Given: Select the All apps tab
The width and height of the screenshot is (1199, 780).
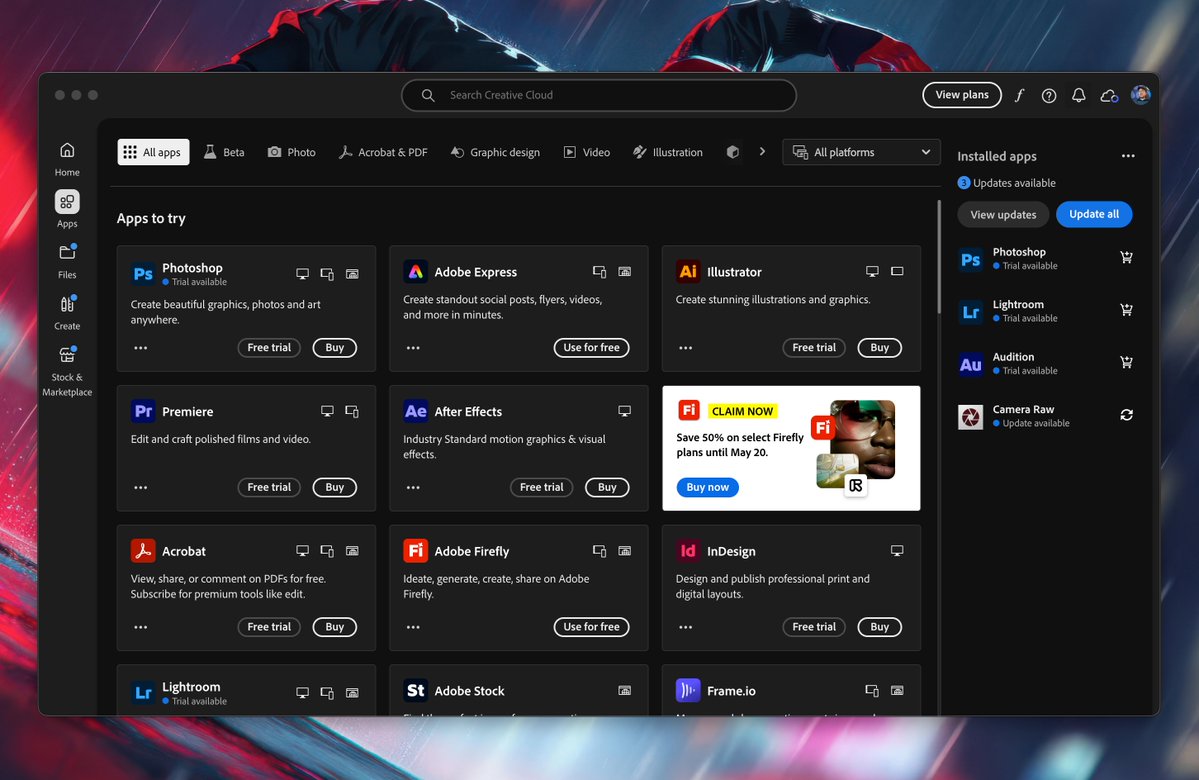Looking at the screenshot, I should [153, 152].
